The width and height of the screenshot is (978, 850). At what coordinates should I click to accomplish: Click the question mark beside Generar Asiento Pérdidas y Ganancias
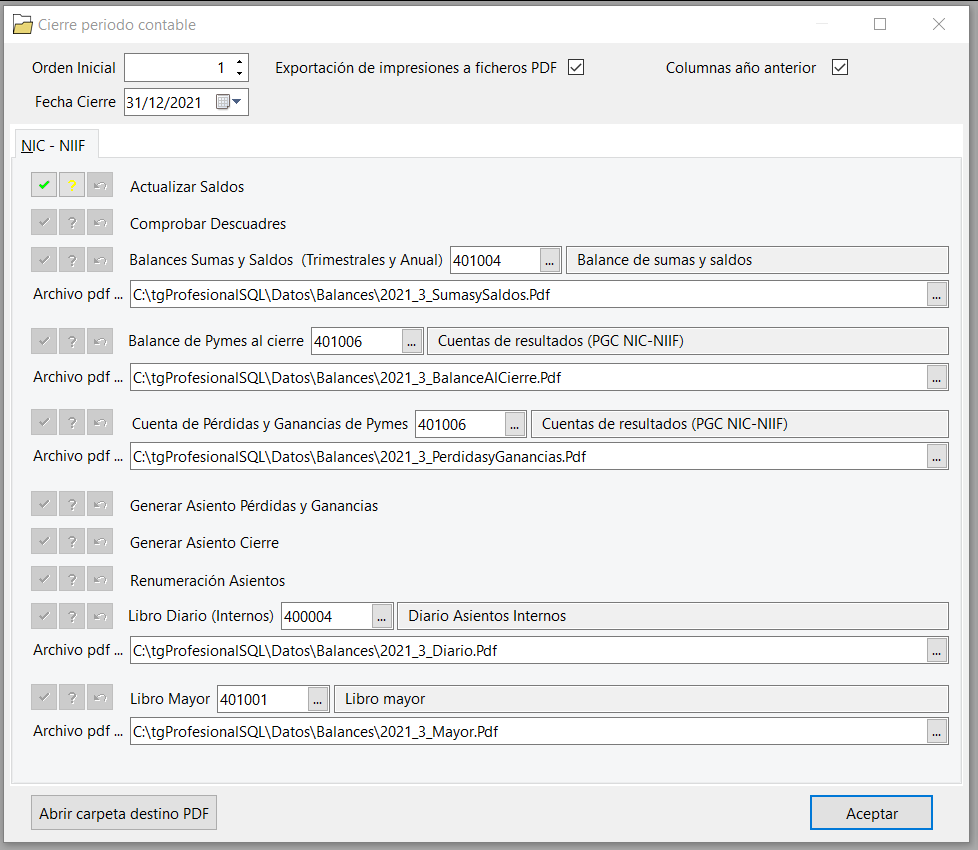pos(72,504)
